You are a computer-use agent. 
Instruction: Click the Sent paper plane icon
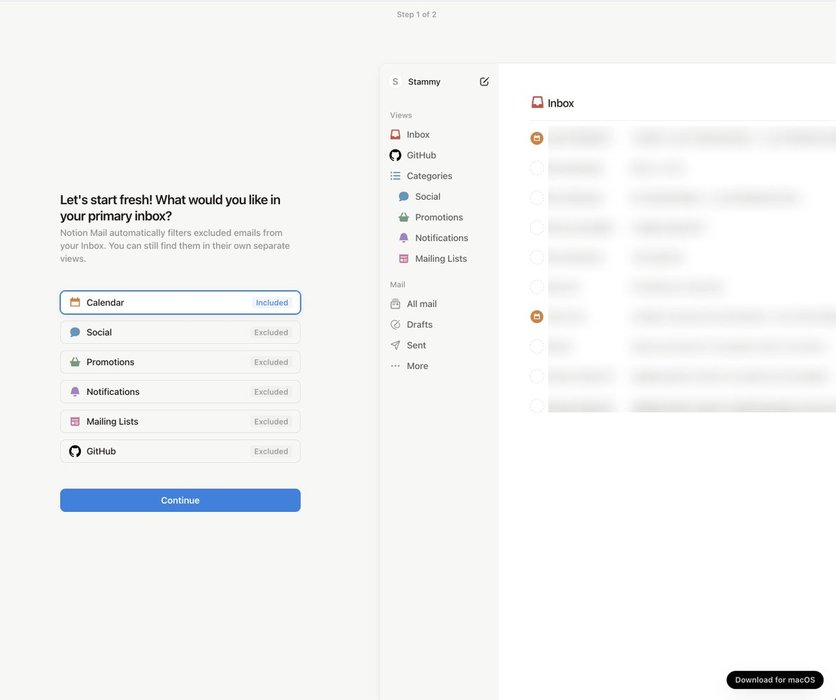[395, 345]
